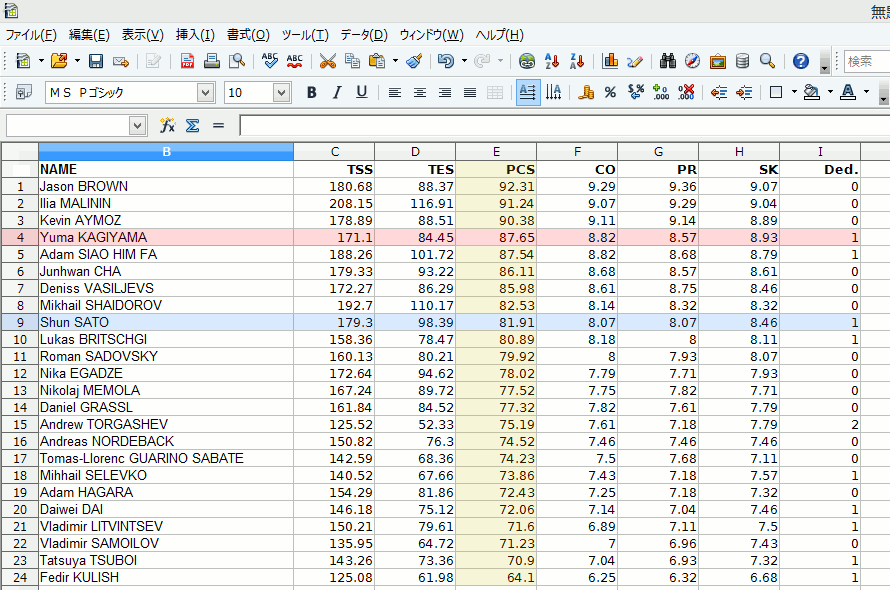Decrease indent in the formatting toolbar
890x590 pixels.
click(x=719, y=92)
